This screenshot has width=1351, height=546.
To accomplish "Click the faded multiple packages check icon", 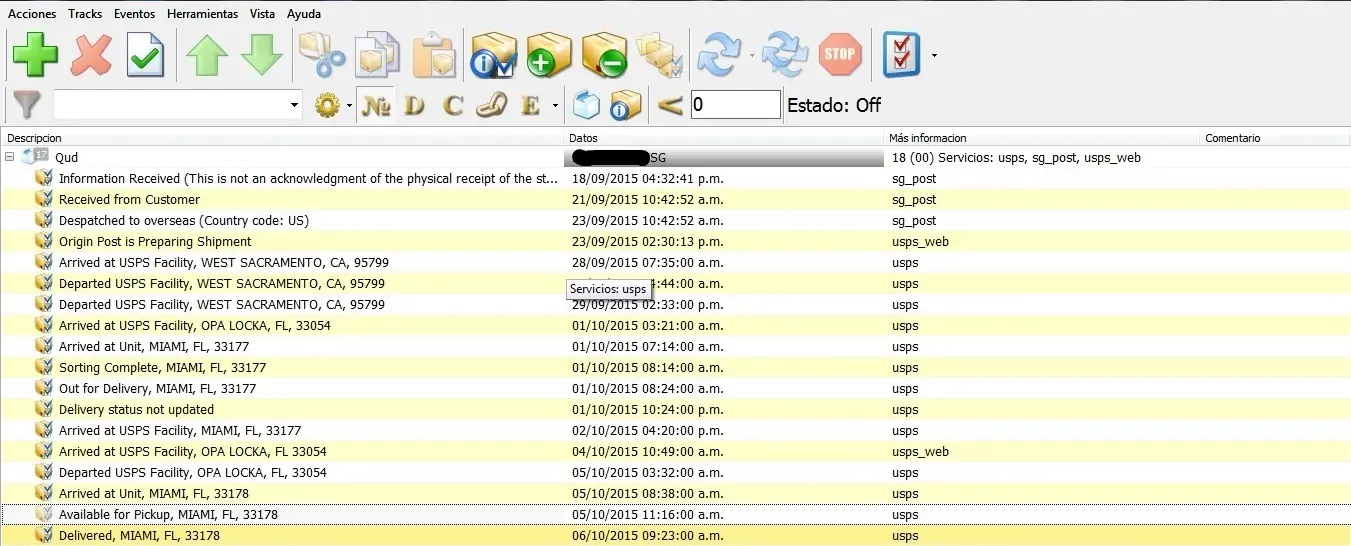I will pyautogui.click(x=659, y=54).
